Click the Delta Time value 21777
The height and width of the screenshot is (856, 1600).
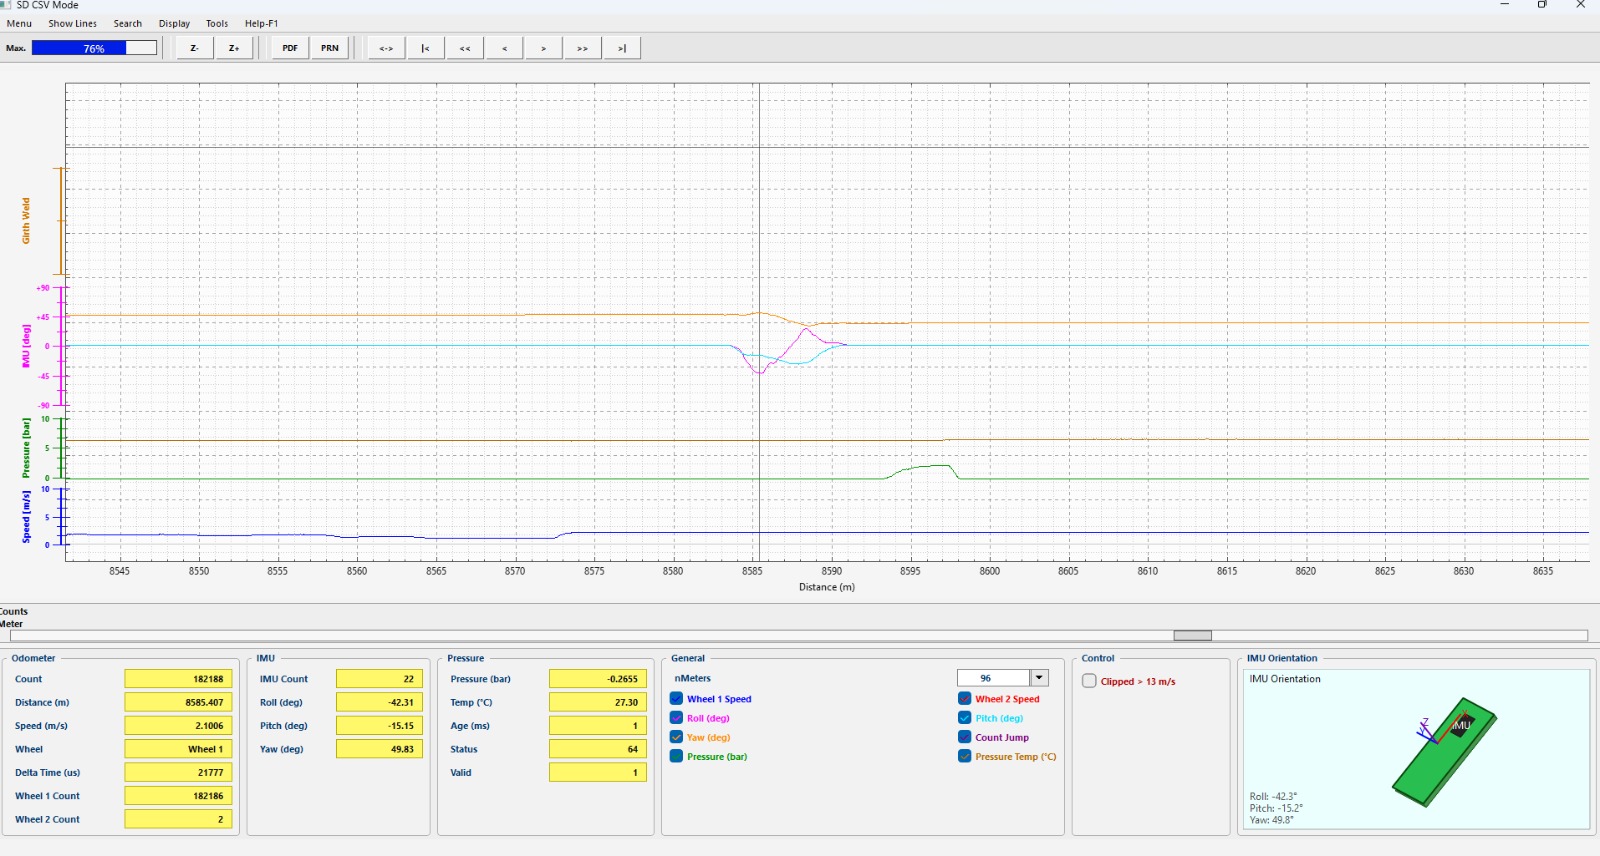coord(178,772)
